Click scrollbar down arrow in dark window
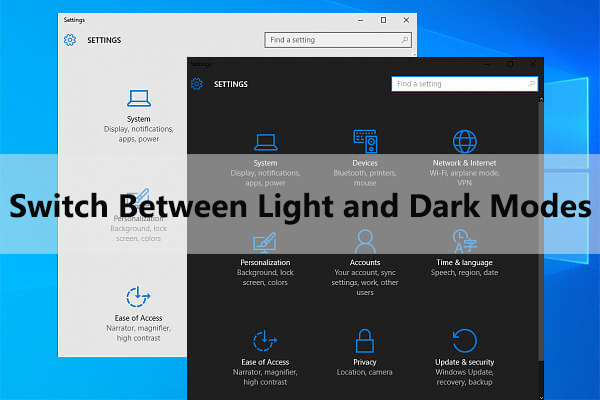Viewport: 600px width, 400px height. click(x=541, y=397)
